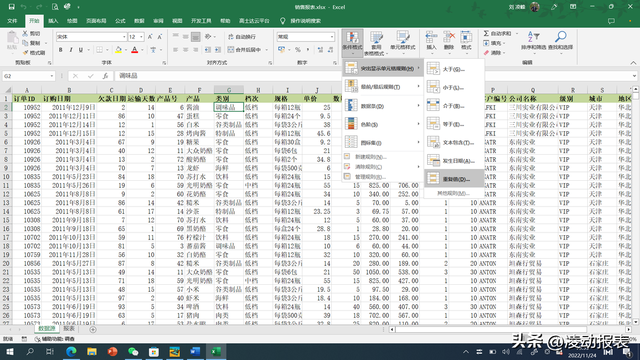The image size is (640, 360).
Task: Choose Text That Contains (文本包含) rule
Action: 454,142
